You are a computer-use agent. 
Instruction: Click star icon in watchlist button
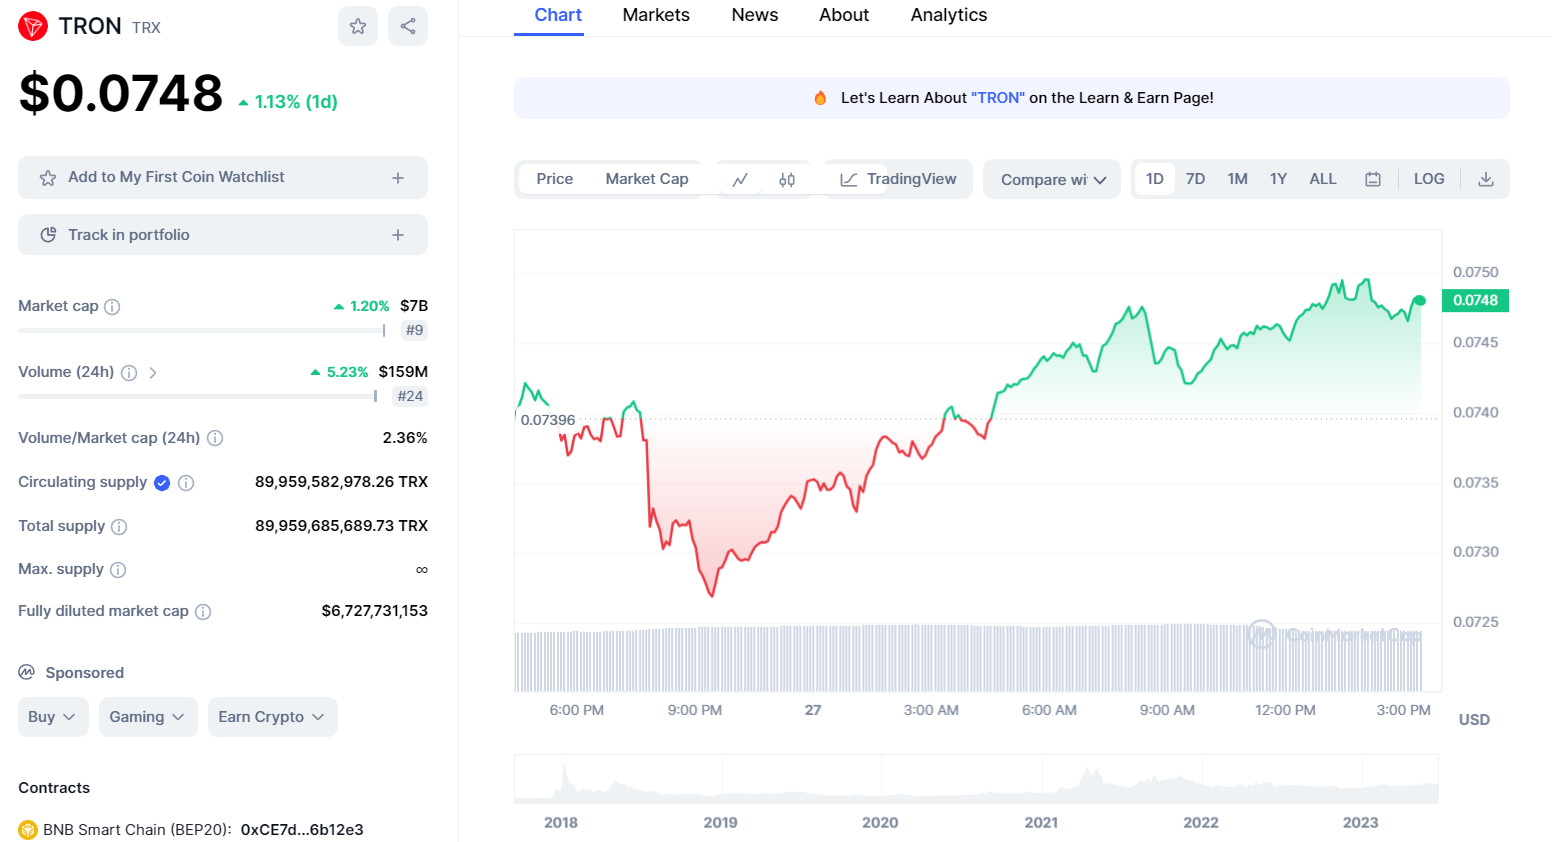click(x=48, y=178)
